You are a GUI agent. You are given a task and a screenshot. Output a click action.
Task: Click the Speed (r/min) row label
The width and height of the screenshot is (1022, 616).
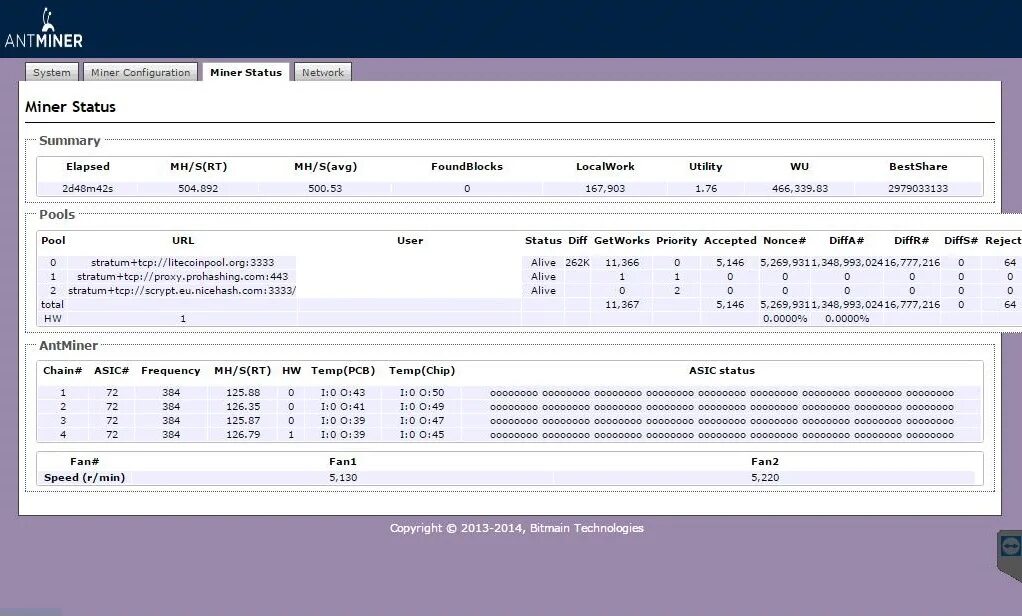tap(84, 478)
